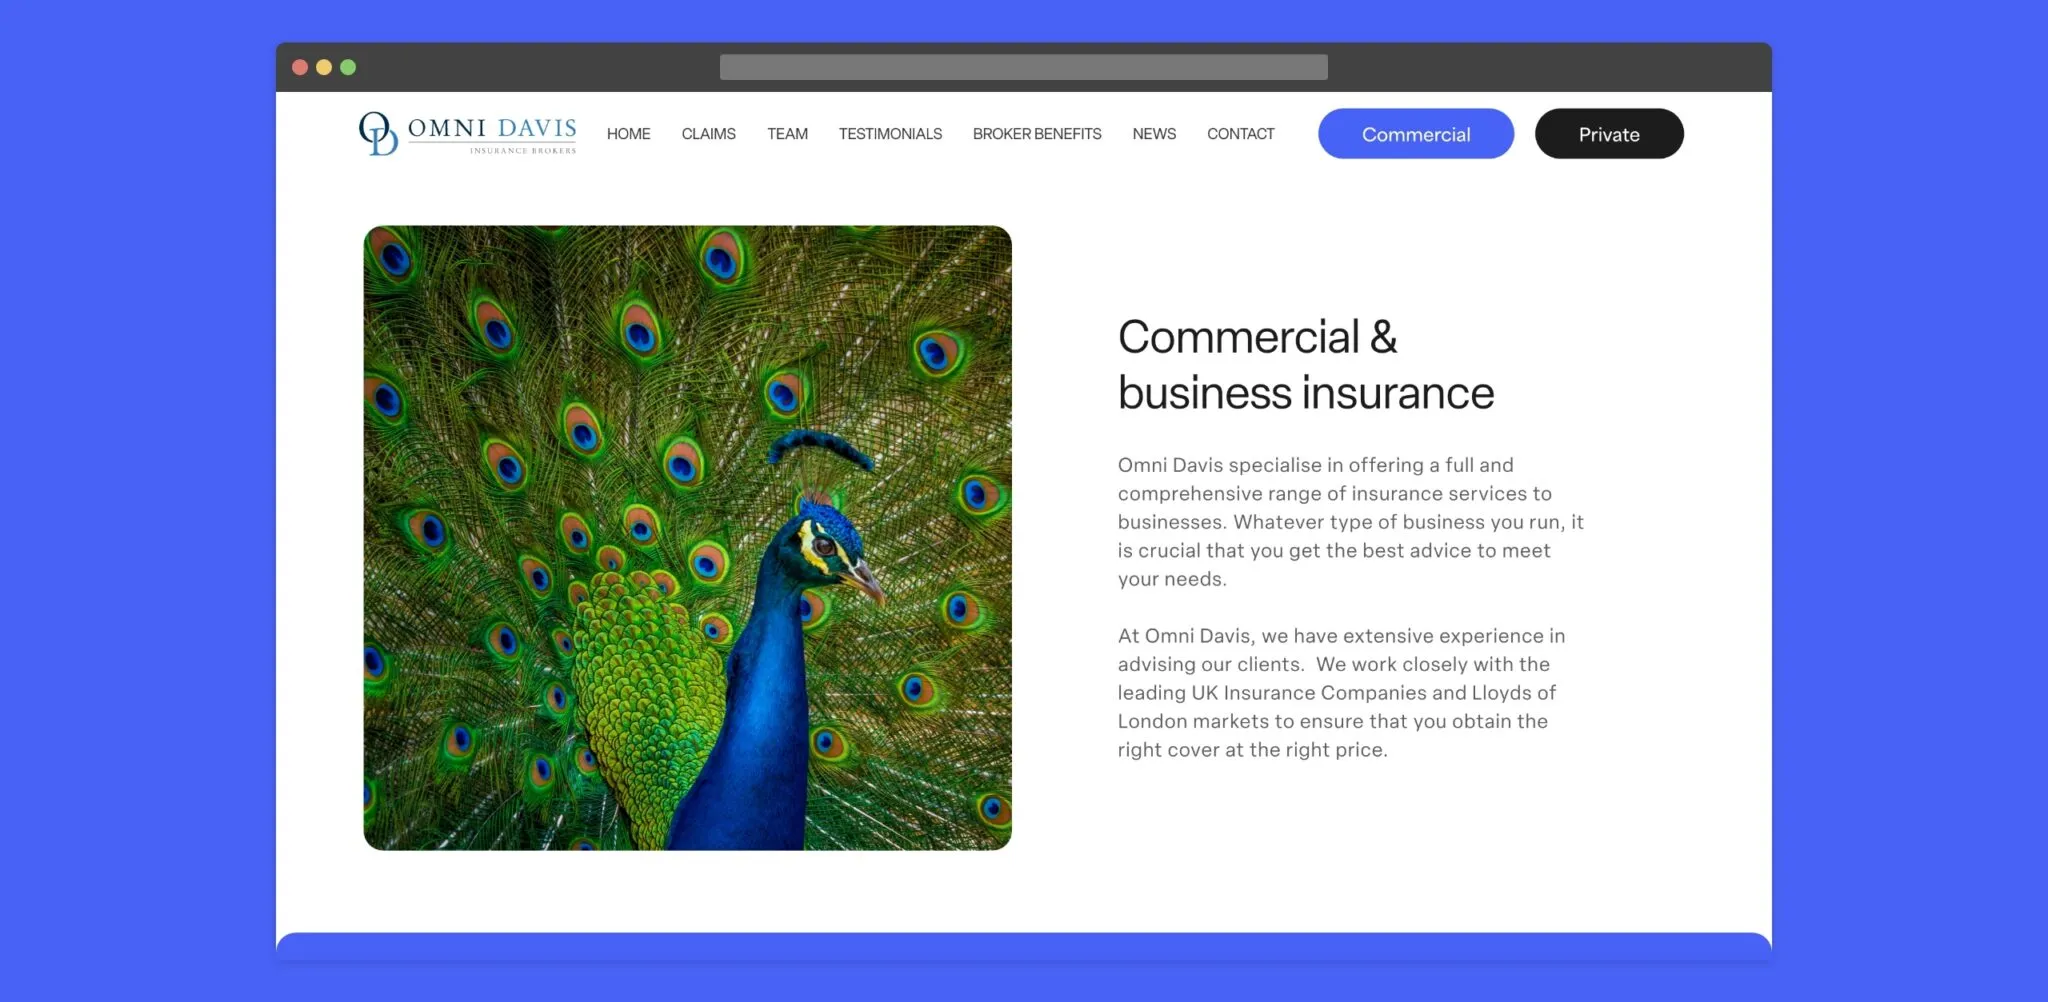The width and height of the screenshot is (2048, 1002).
Task: Click the red close window dot
Action: point(300,67)
